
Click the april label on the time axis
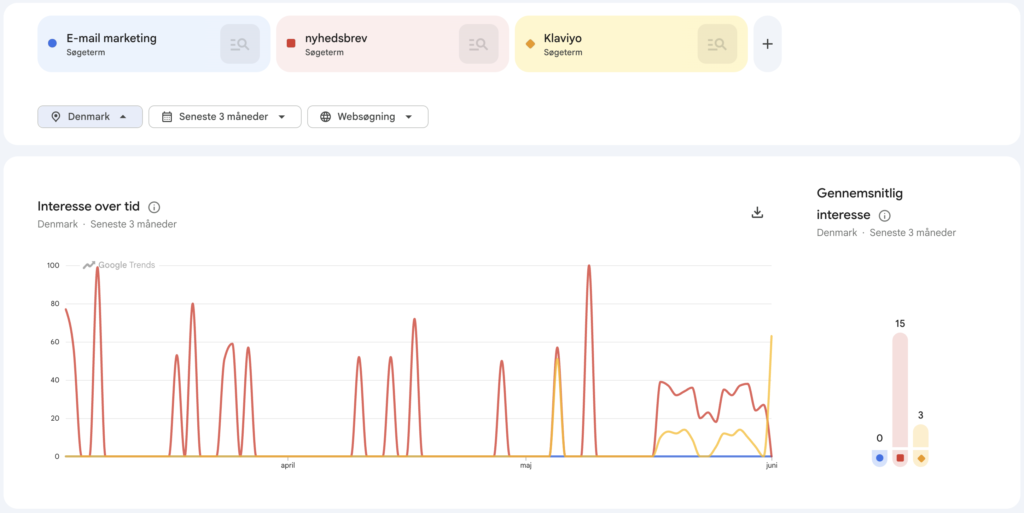pos(290,465)
